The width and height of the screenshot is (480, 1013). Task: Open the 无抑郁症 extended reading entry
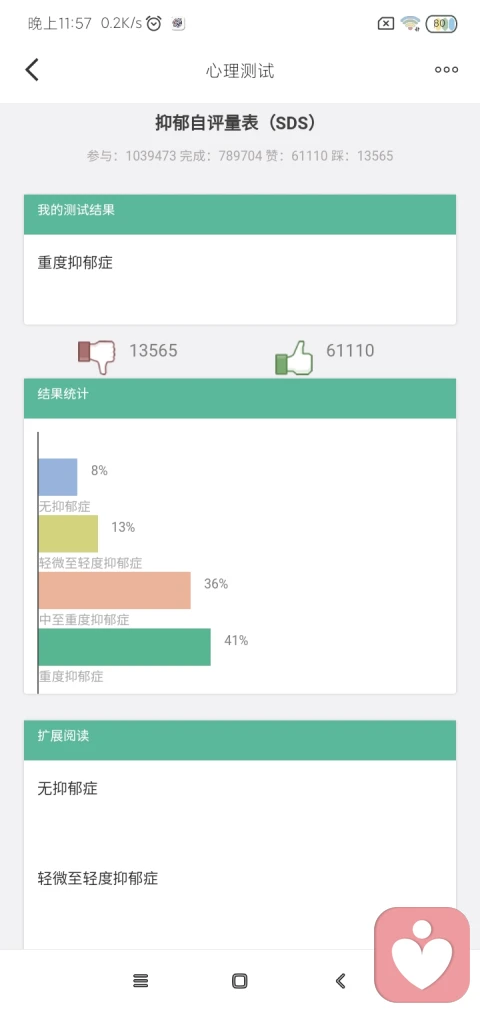tap(68, 788)
